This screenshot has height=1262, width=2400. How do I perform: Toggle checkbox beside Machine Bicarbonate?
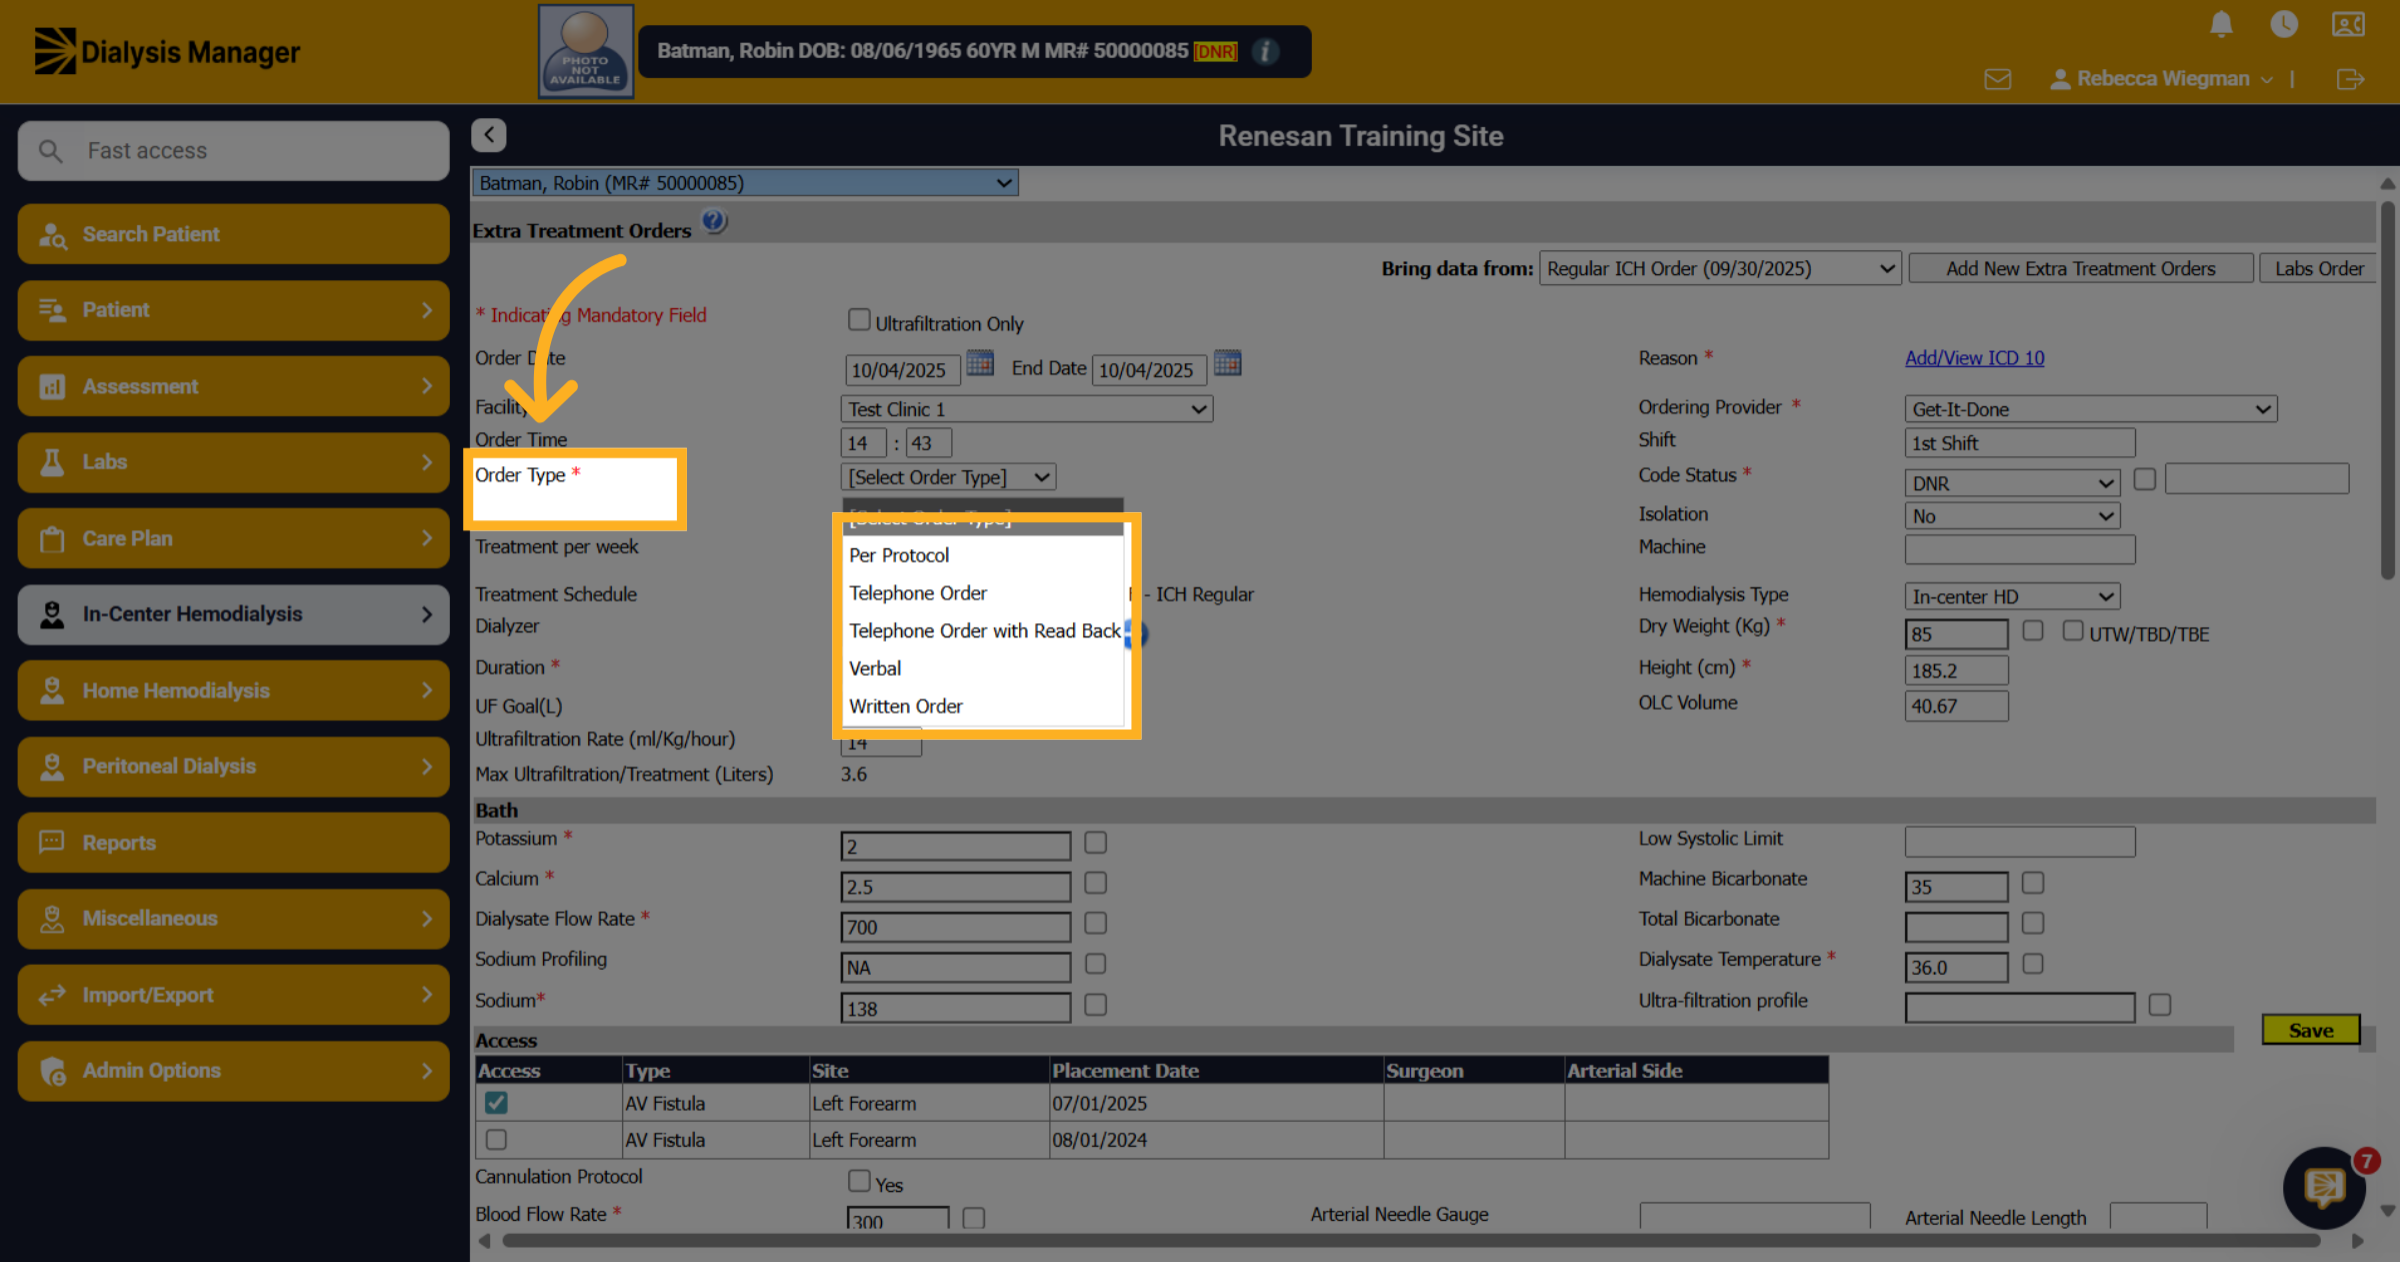[2033, 883]
